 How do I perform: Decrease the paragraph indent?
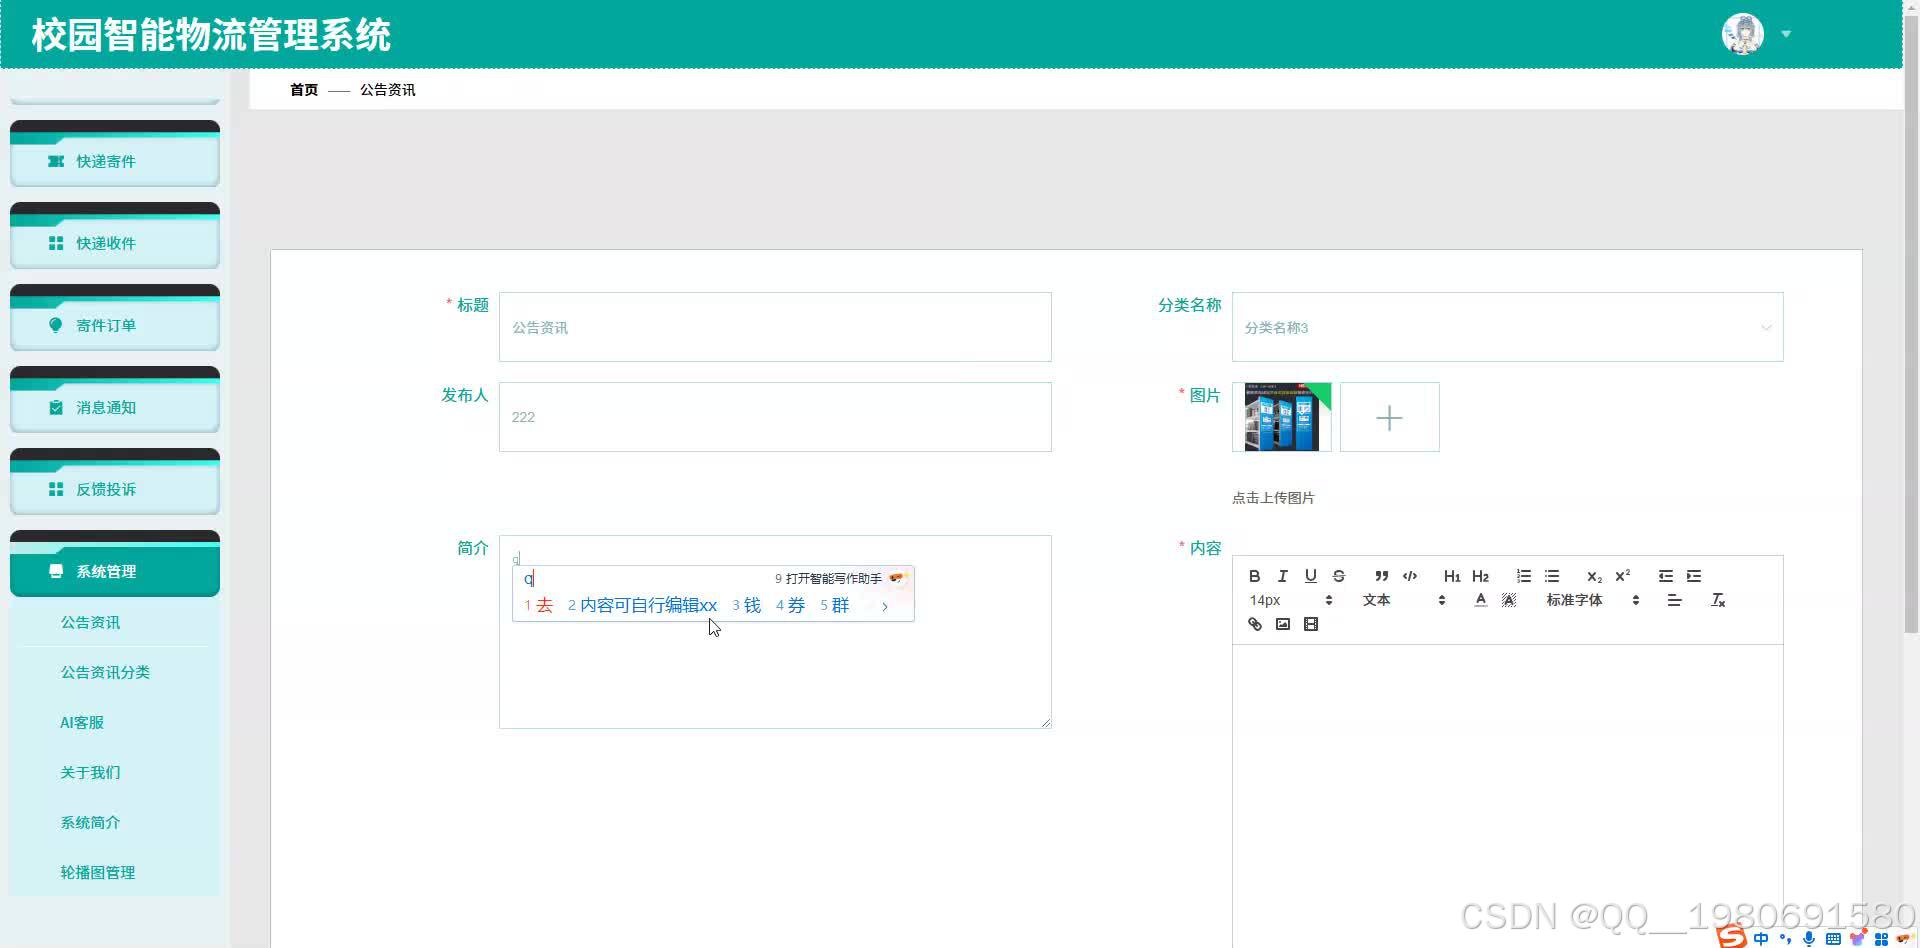[x=1665, y=576]
